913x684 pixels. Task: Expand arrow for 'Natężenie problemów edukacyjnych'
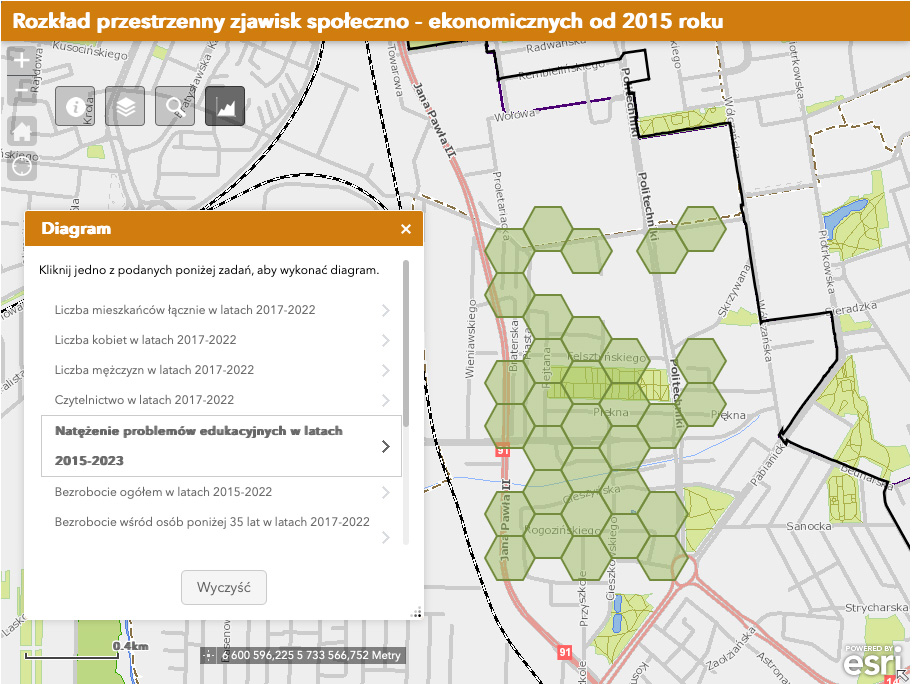click(386, 446)
